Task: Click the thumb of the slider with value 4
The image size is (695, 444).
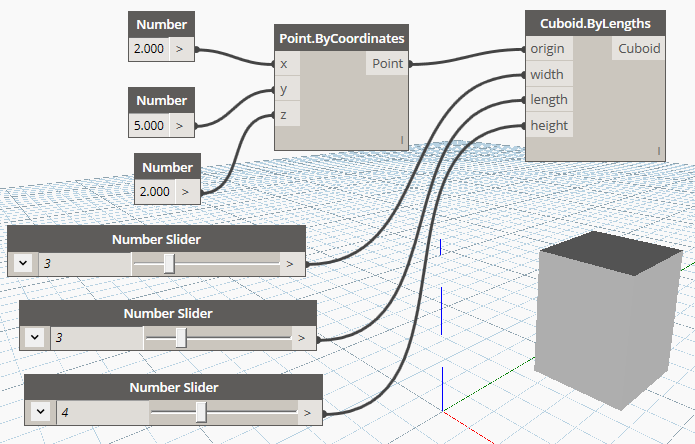Action: tap(201, 412)
